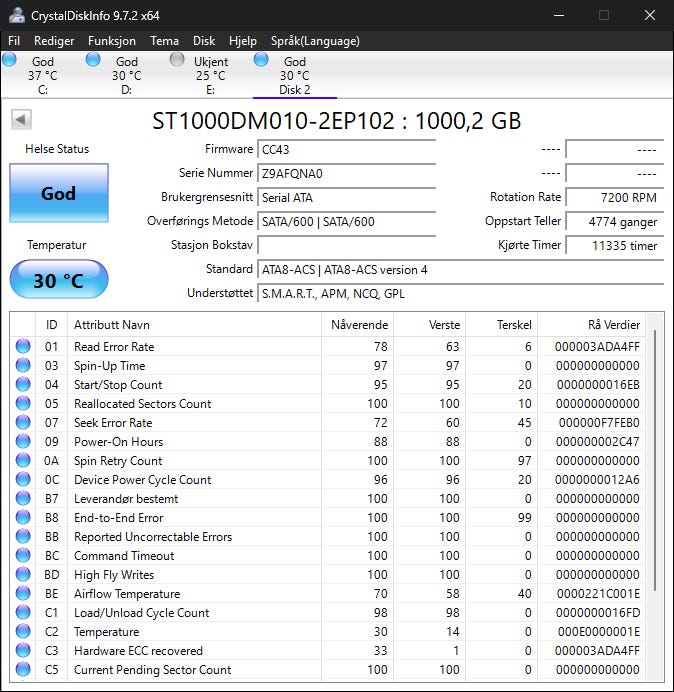Open the Funksjon menu
This screenshot has width=674, height=692.
click(x=111, y=41)
